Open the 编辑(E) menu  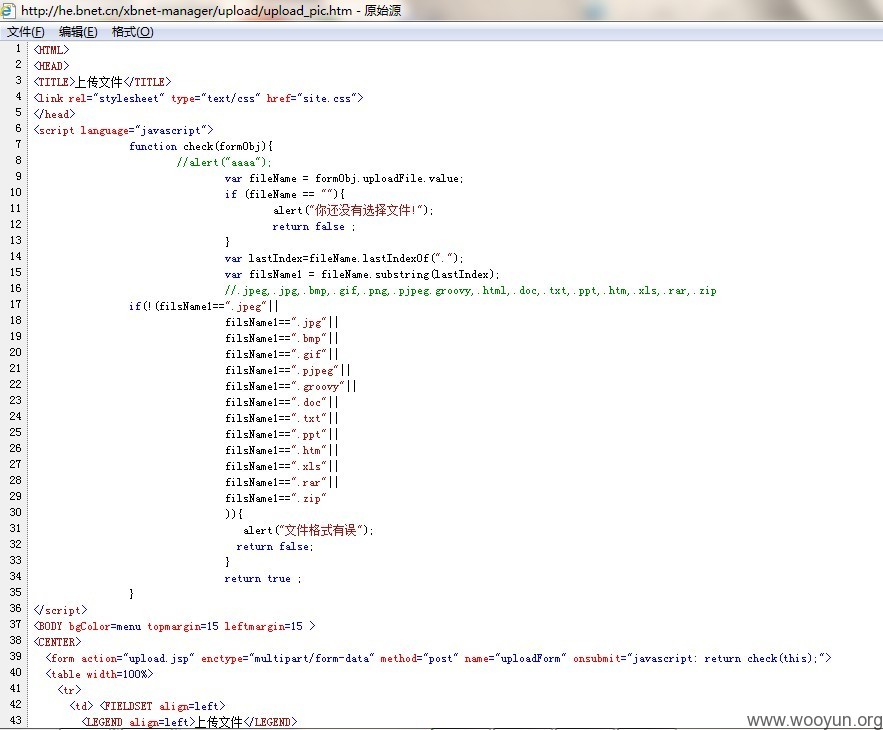(x=78, y=32)
